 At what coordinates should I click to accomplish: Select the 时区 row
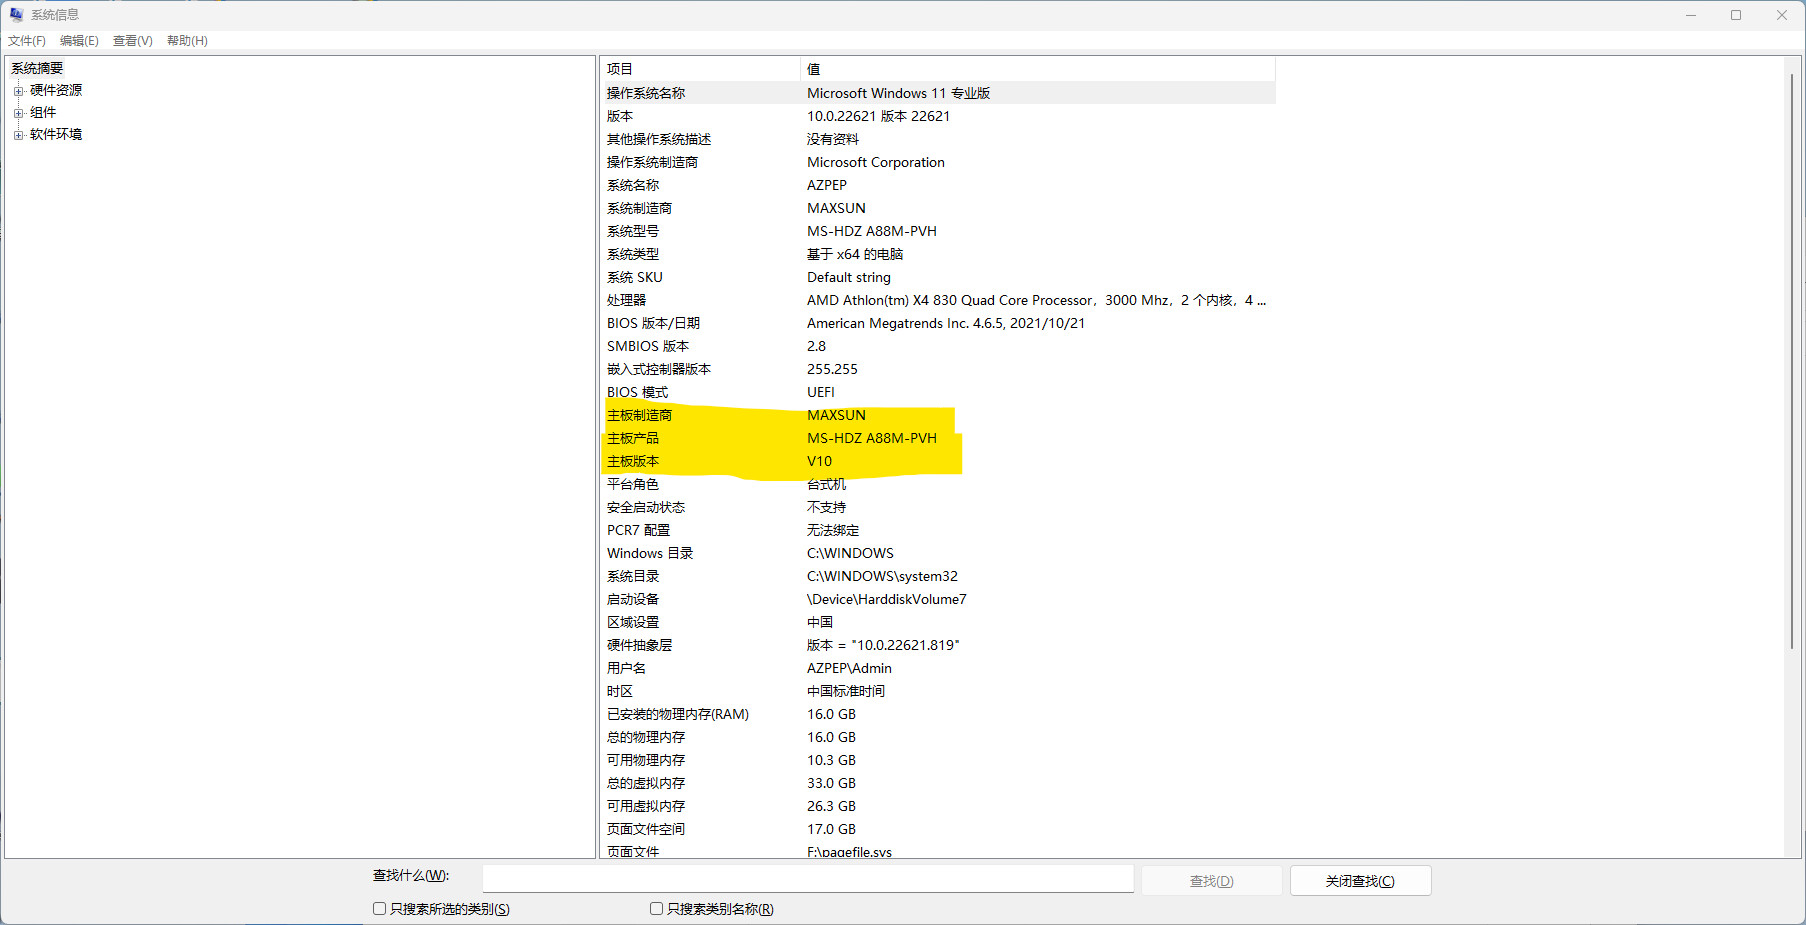[x=938, y=691]
